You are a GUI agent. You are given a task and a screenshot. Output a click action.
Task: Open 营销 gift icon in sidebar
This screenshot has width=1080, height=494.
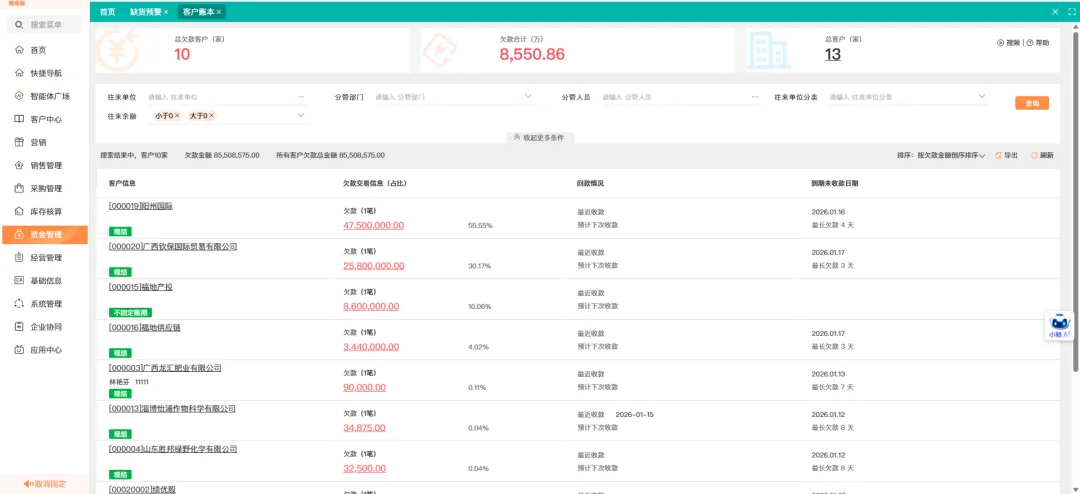coord(19,142)
